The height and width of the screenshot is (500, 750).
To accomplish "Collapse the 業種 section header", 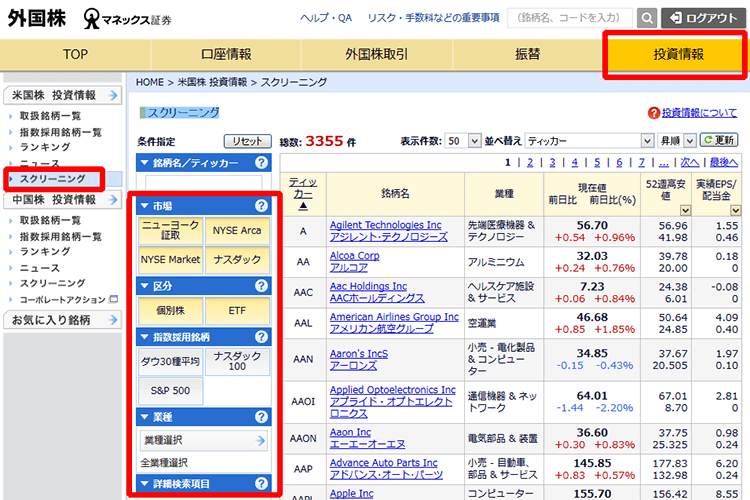I will click(204, 417).
